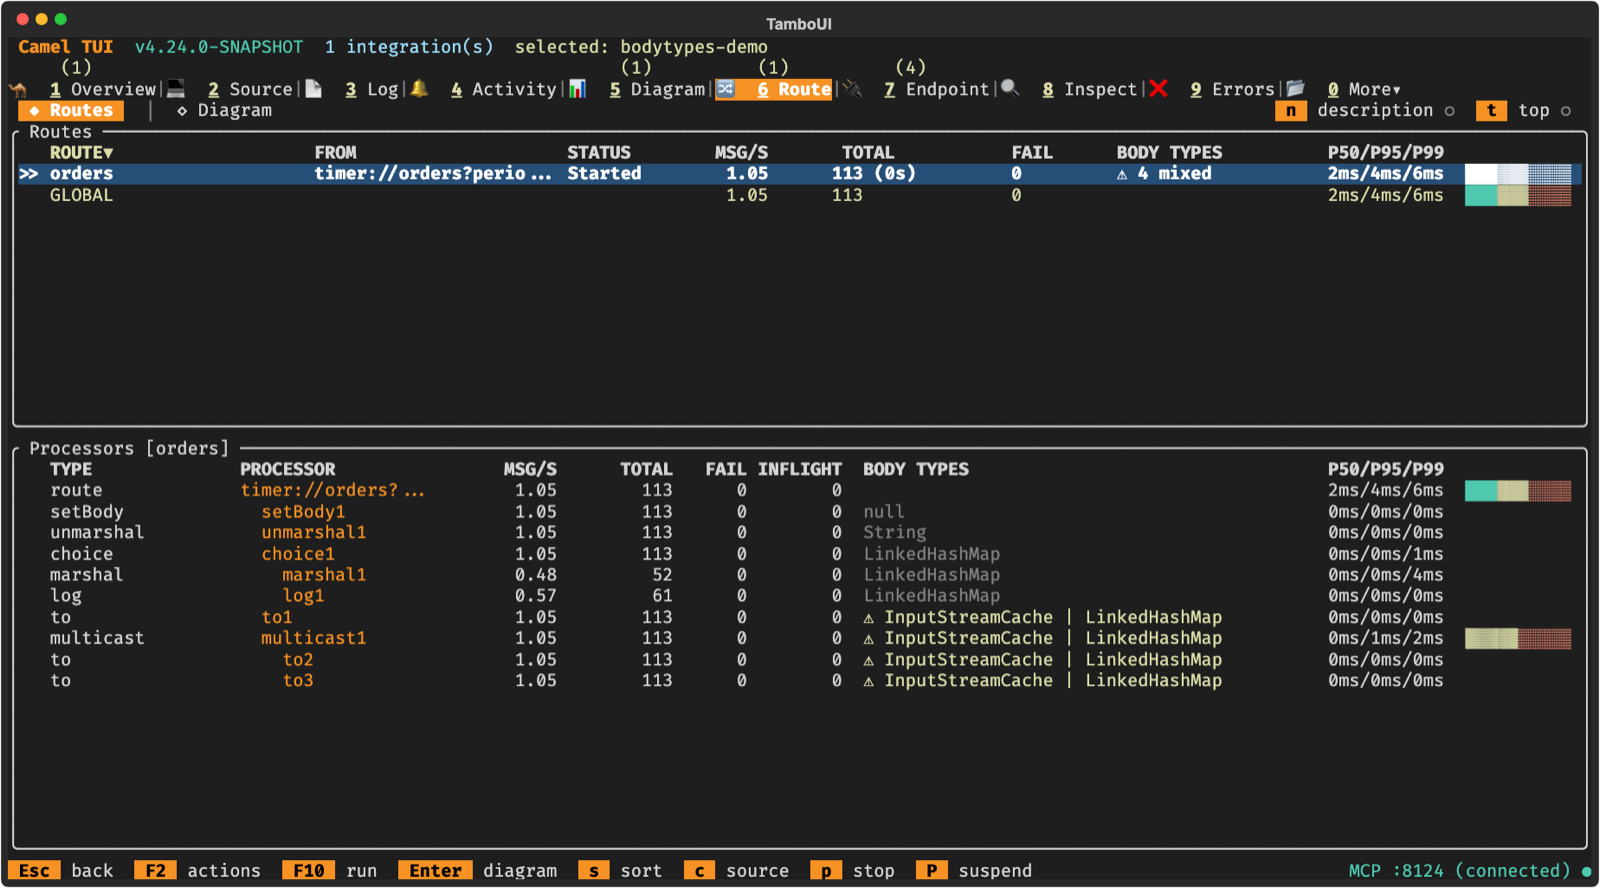Toggle the top option
Screen dimensions: 1600x888
(1523, 111)
